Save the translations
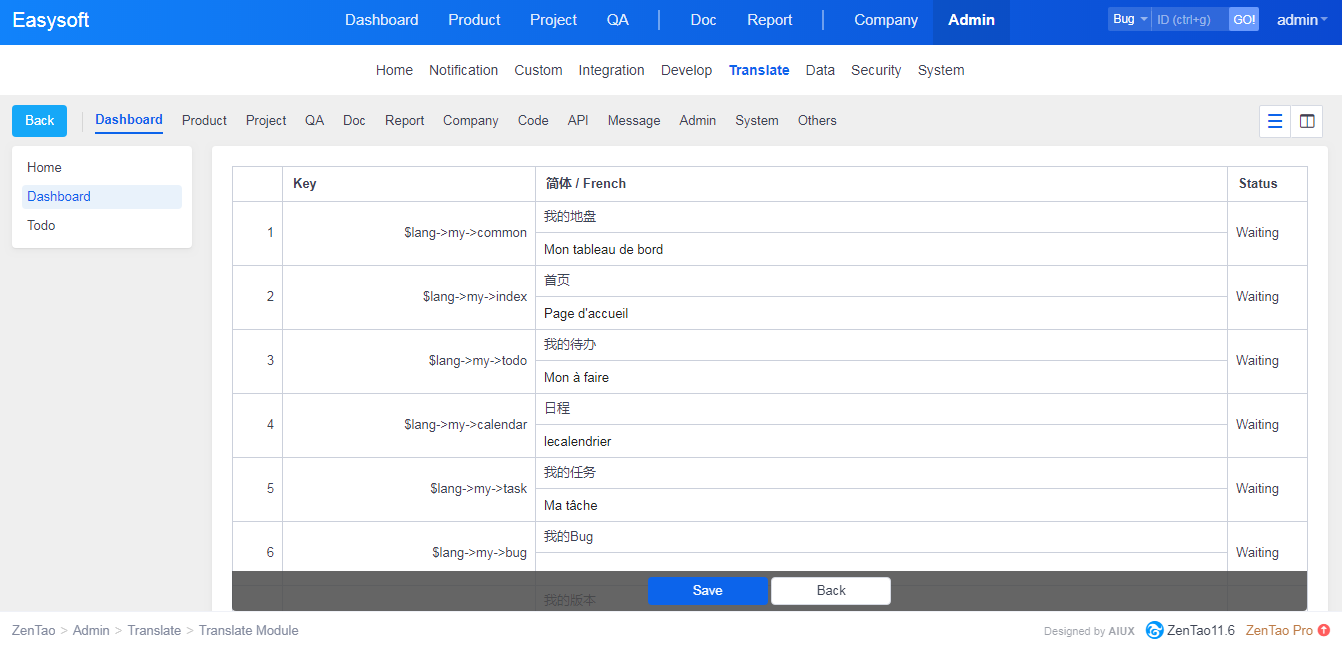This screenshot has width=1342, height=646. [x=707, y=591]
